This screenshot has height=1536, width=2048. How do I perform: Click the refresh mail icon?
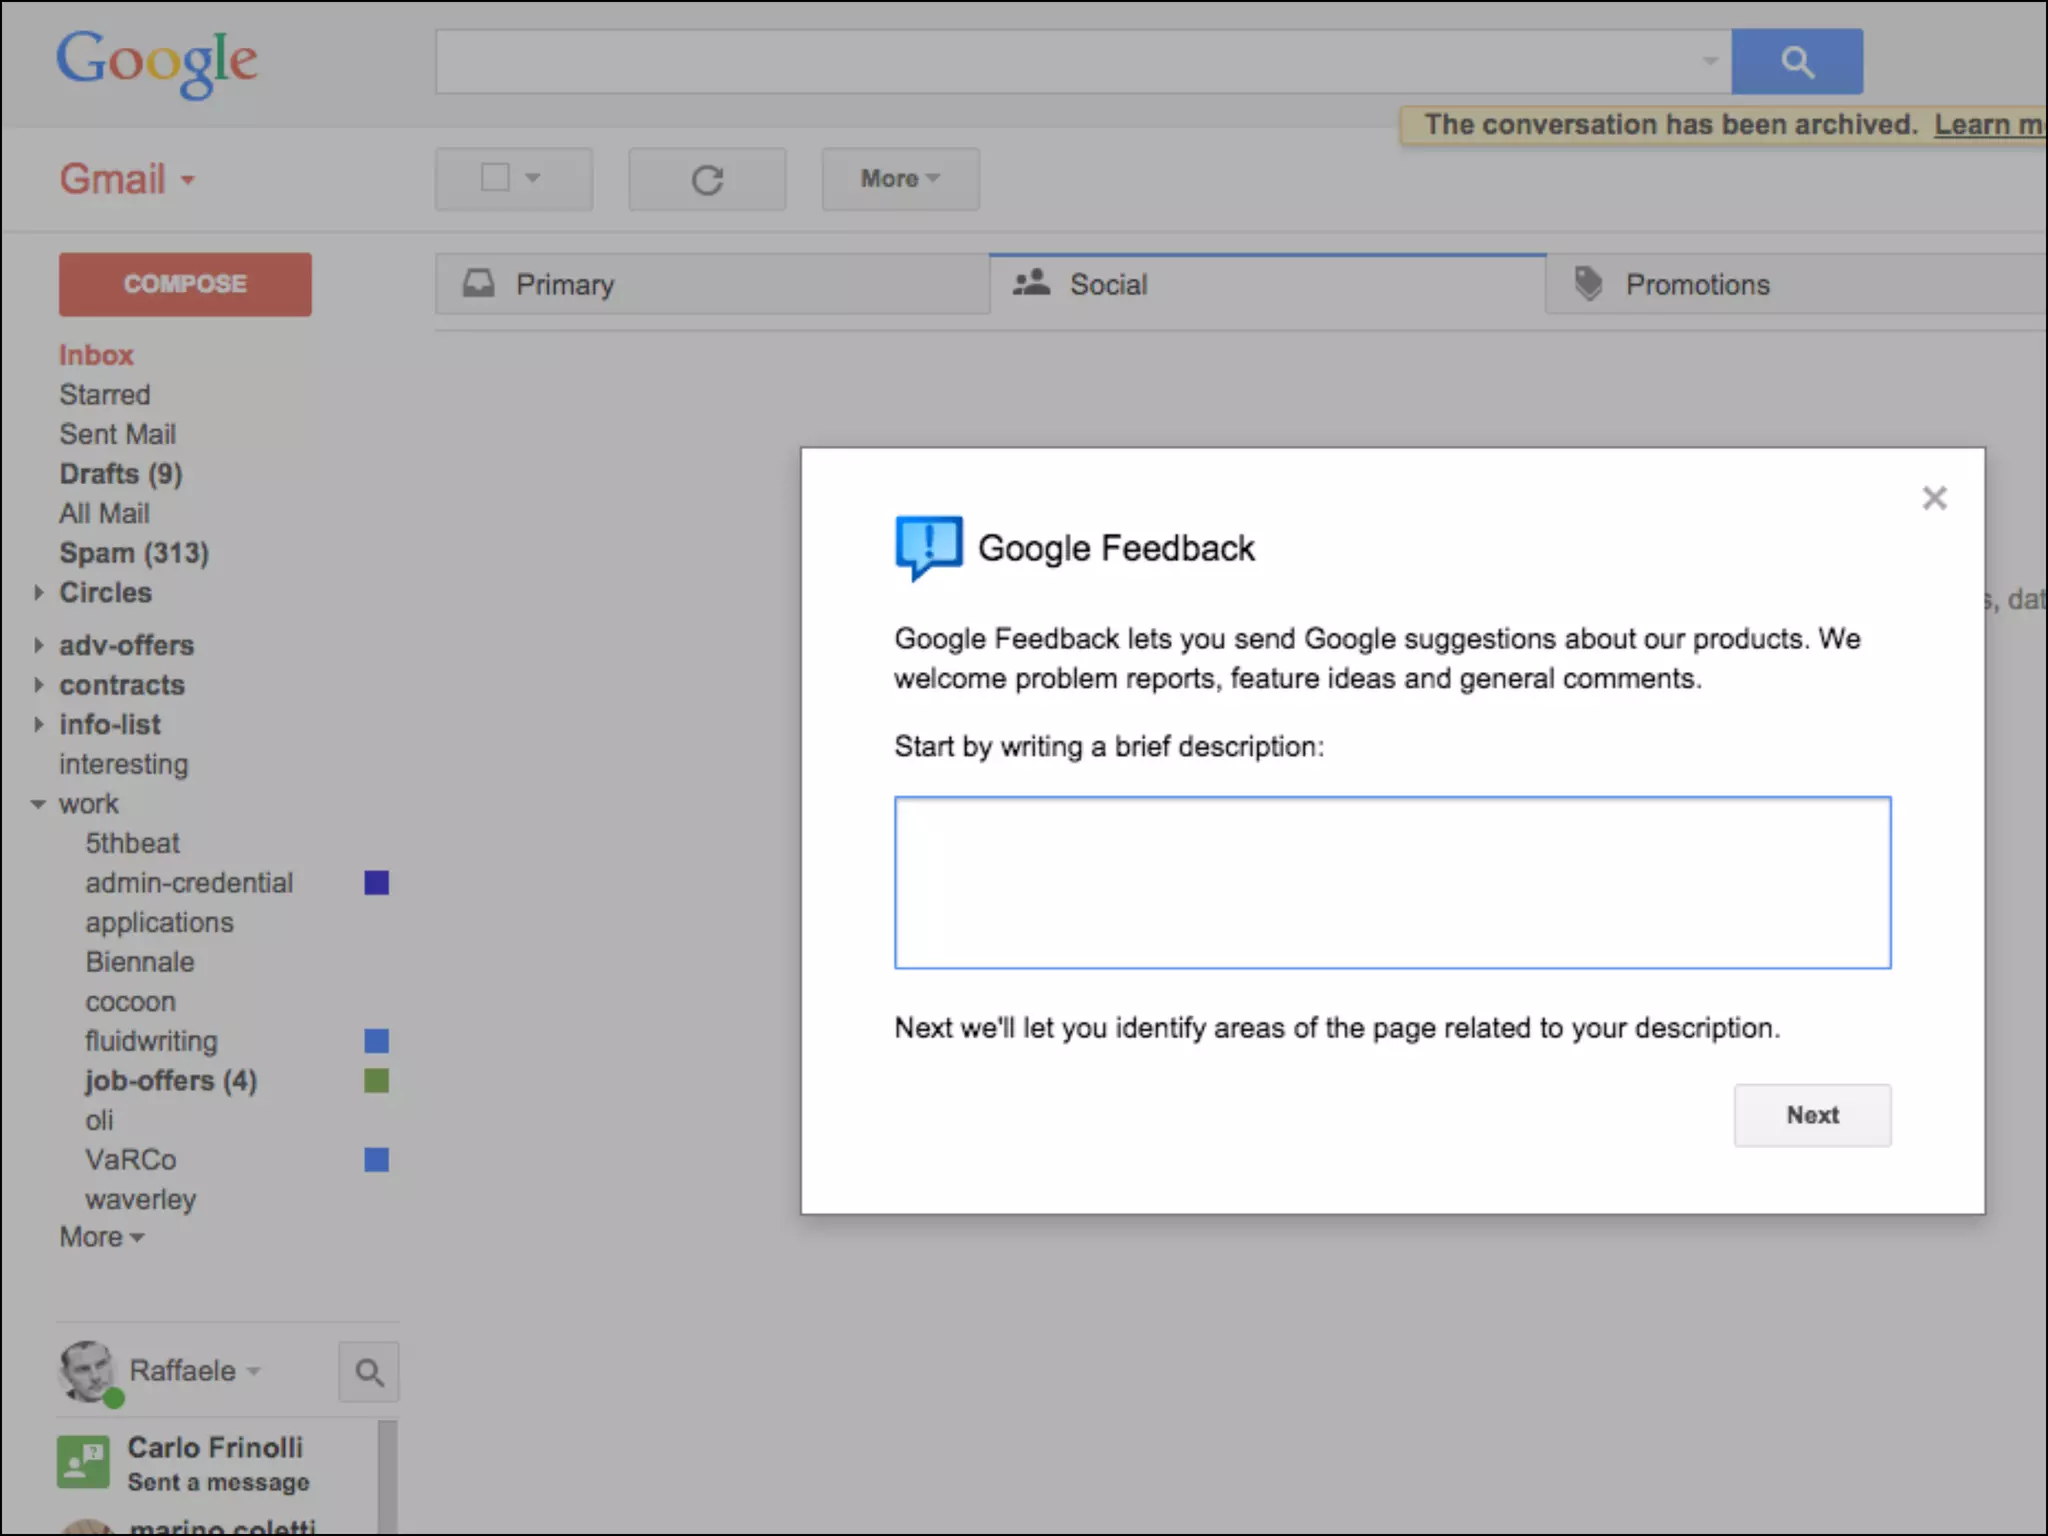pyautogui.click(x=707, y=180)
